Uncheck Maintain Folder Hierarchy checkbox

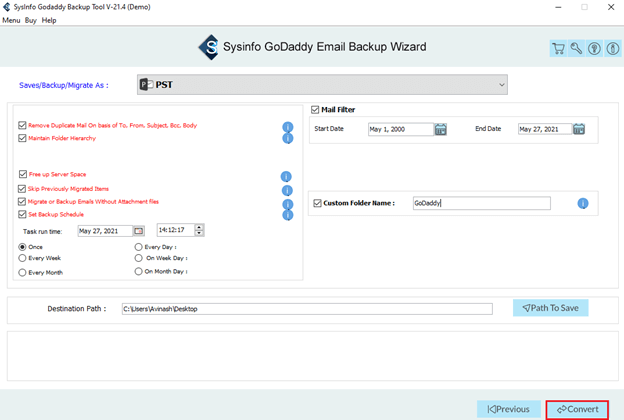pyautogui.click(x=22, y=138)
